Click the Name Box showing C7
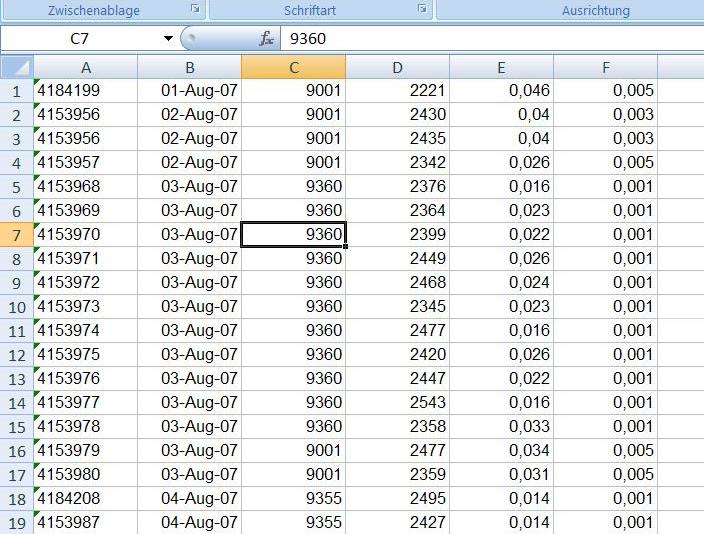 pyautogui.click(x=80, y=39)
